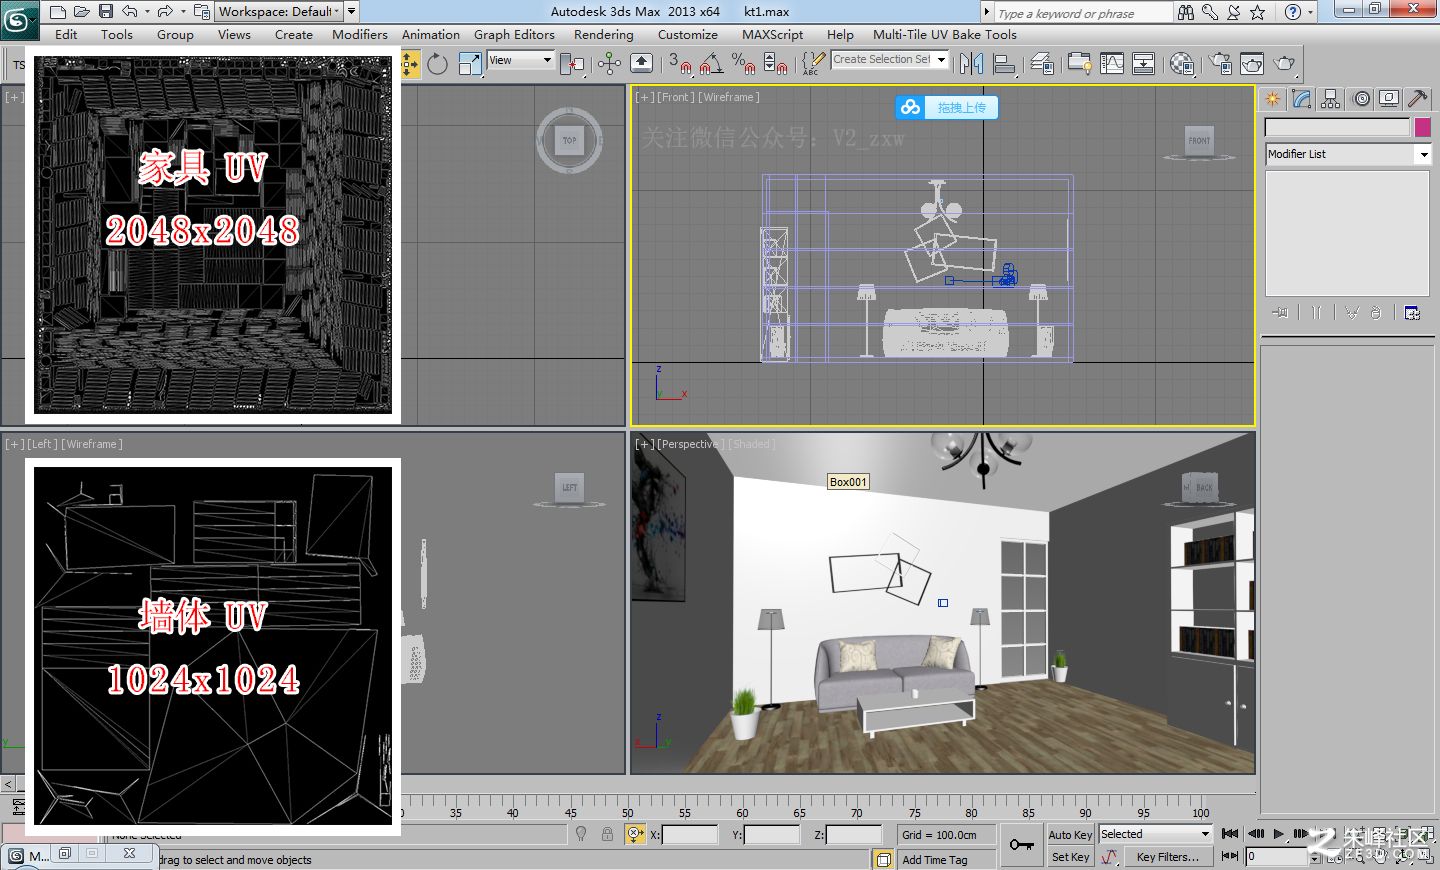Select the Rotate tool in main toolbar
This screenshot has height=870, width=1440.
click(437, 64)
